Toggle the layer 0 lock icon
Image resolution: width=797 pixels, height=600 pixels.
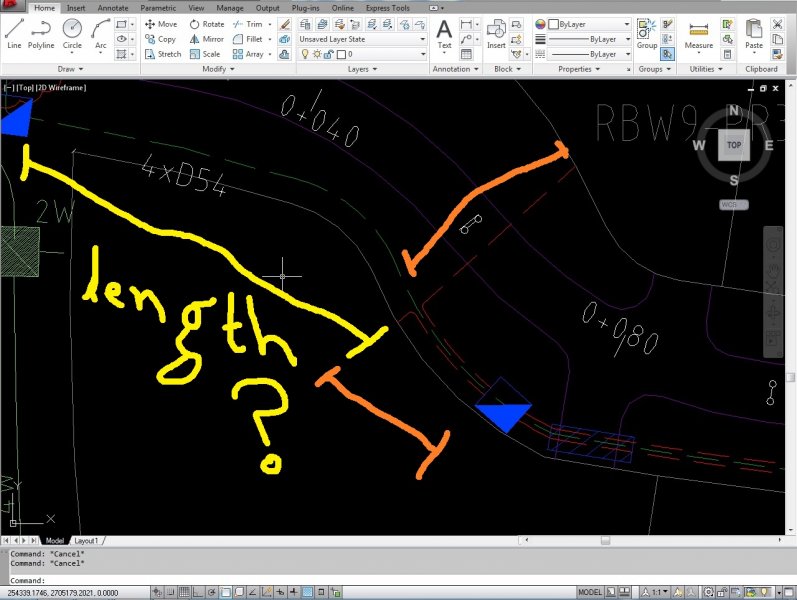[329, 54]
